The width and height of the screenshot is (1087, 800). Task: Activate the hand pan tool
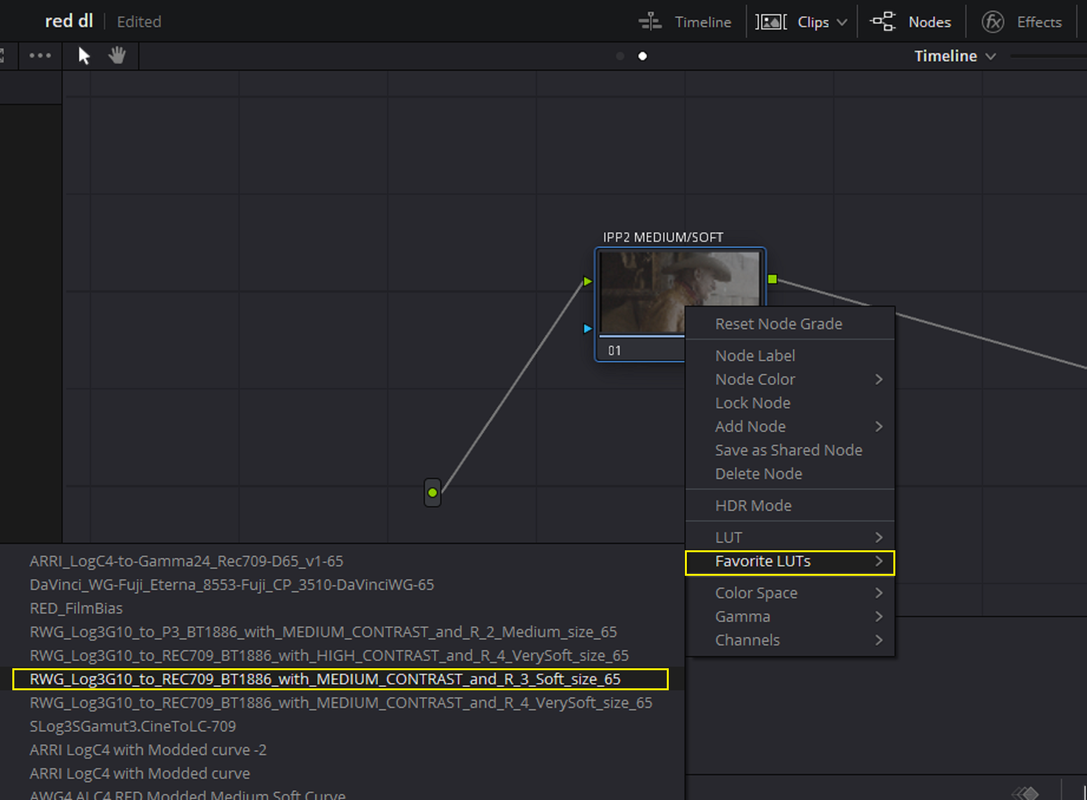[117, 55]
